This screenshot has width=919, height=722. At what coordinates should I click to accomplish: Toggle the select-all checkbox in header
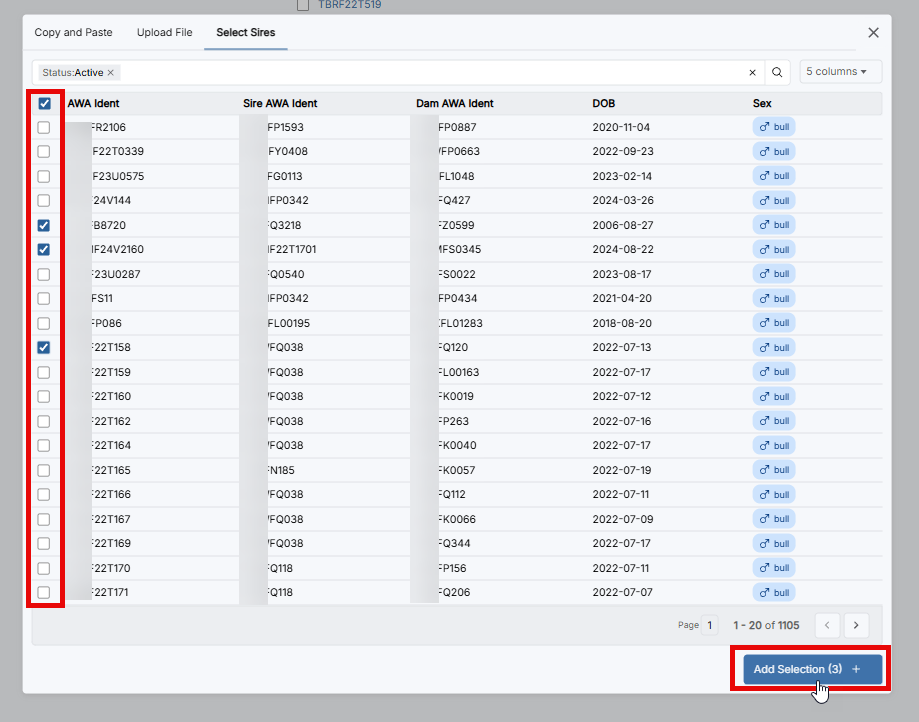click(x=44, y=103)
